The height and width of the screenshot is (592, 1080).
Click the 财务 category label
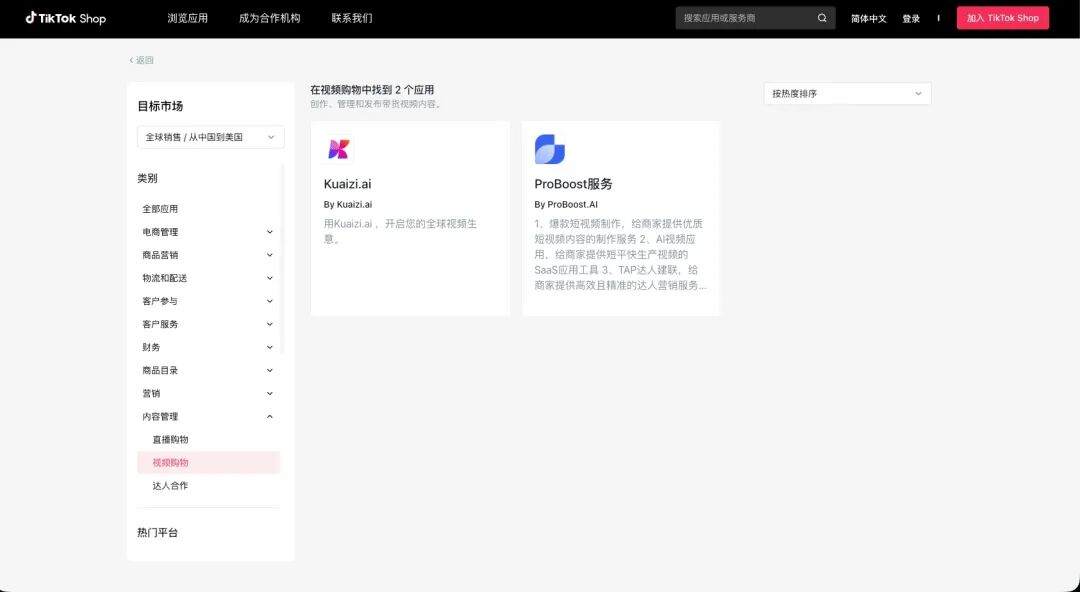pyautogui.click(x=152, y=347)
